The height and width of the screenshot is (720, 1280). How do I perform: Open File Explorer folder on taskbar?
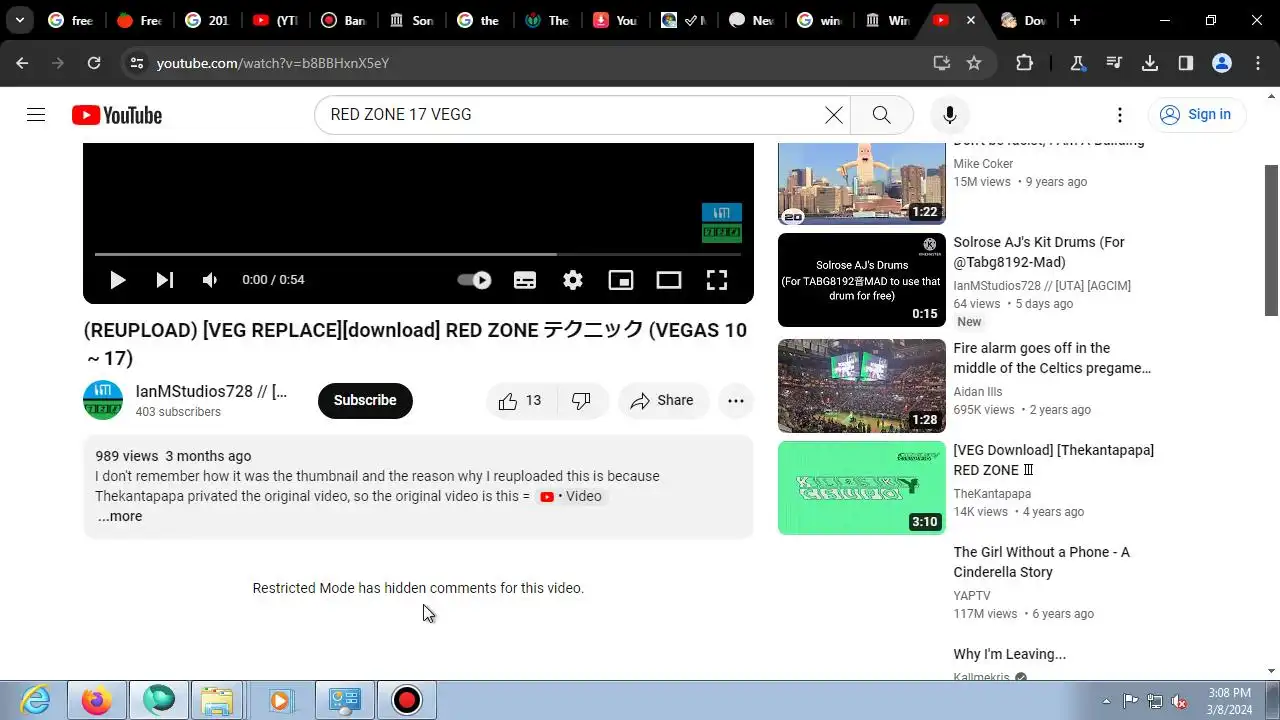point(217,700)
